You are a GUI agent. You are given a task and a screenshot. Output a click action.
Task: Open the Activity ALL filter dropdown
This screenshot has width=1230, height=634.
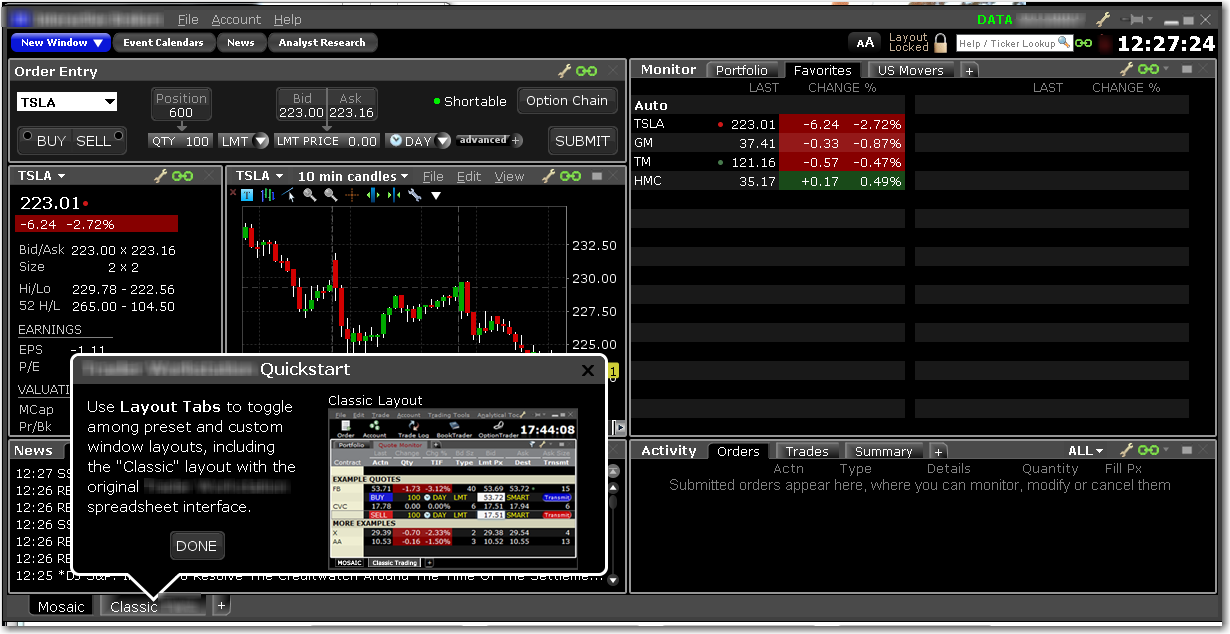tap(1086, 451)
